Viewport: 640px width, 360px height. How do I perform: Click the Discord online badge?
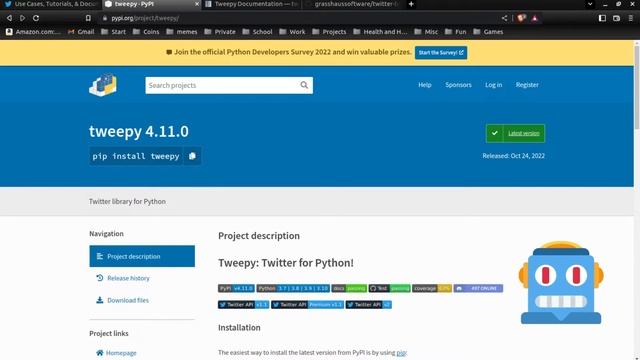(478, 288)
